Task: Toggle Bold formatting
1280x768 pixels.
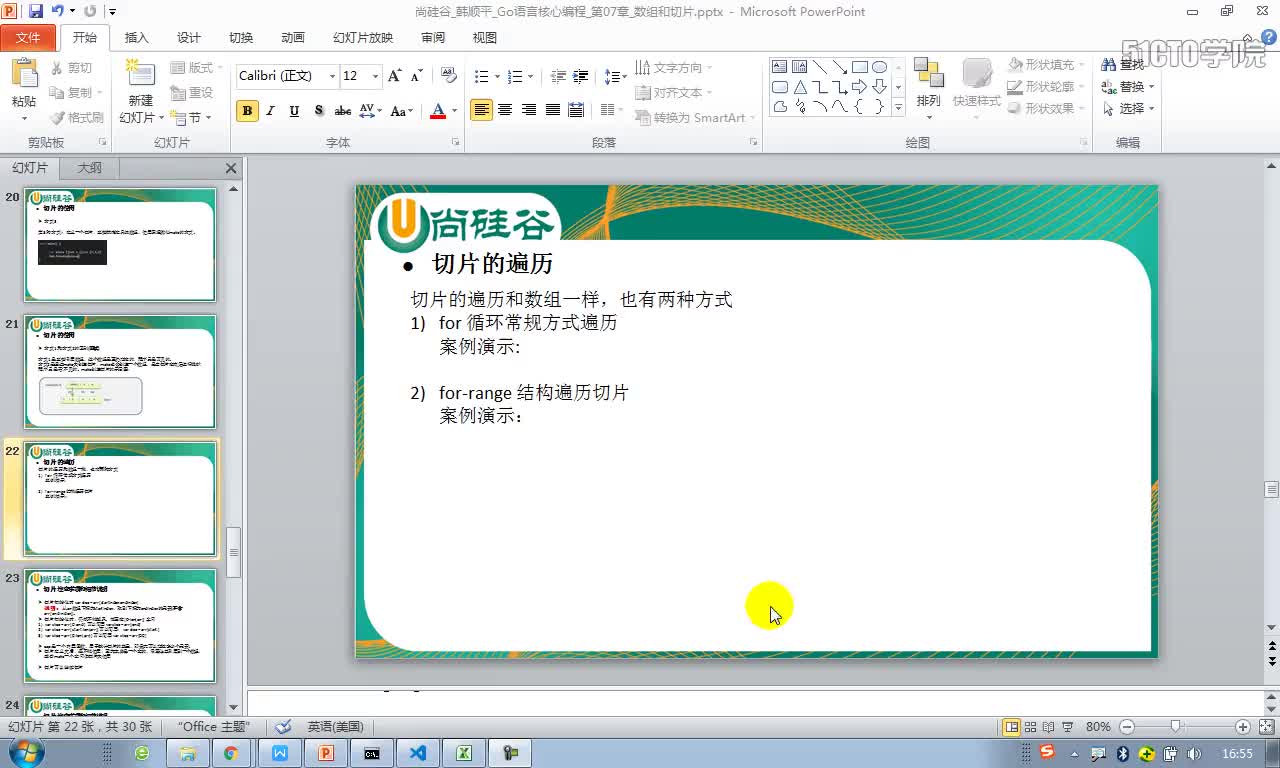Action: click(x=247, y=111)
